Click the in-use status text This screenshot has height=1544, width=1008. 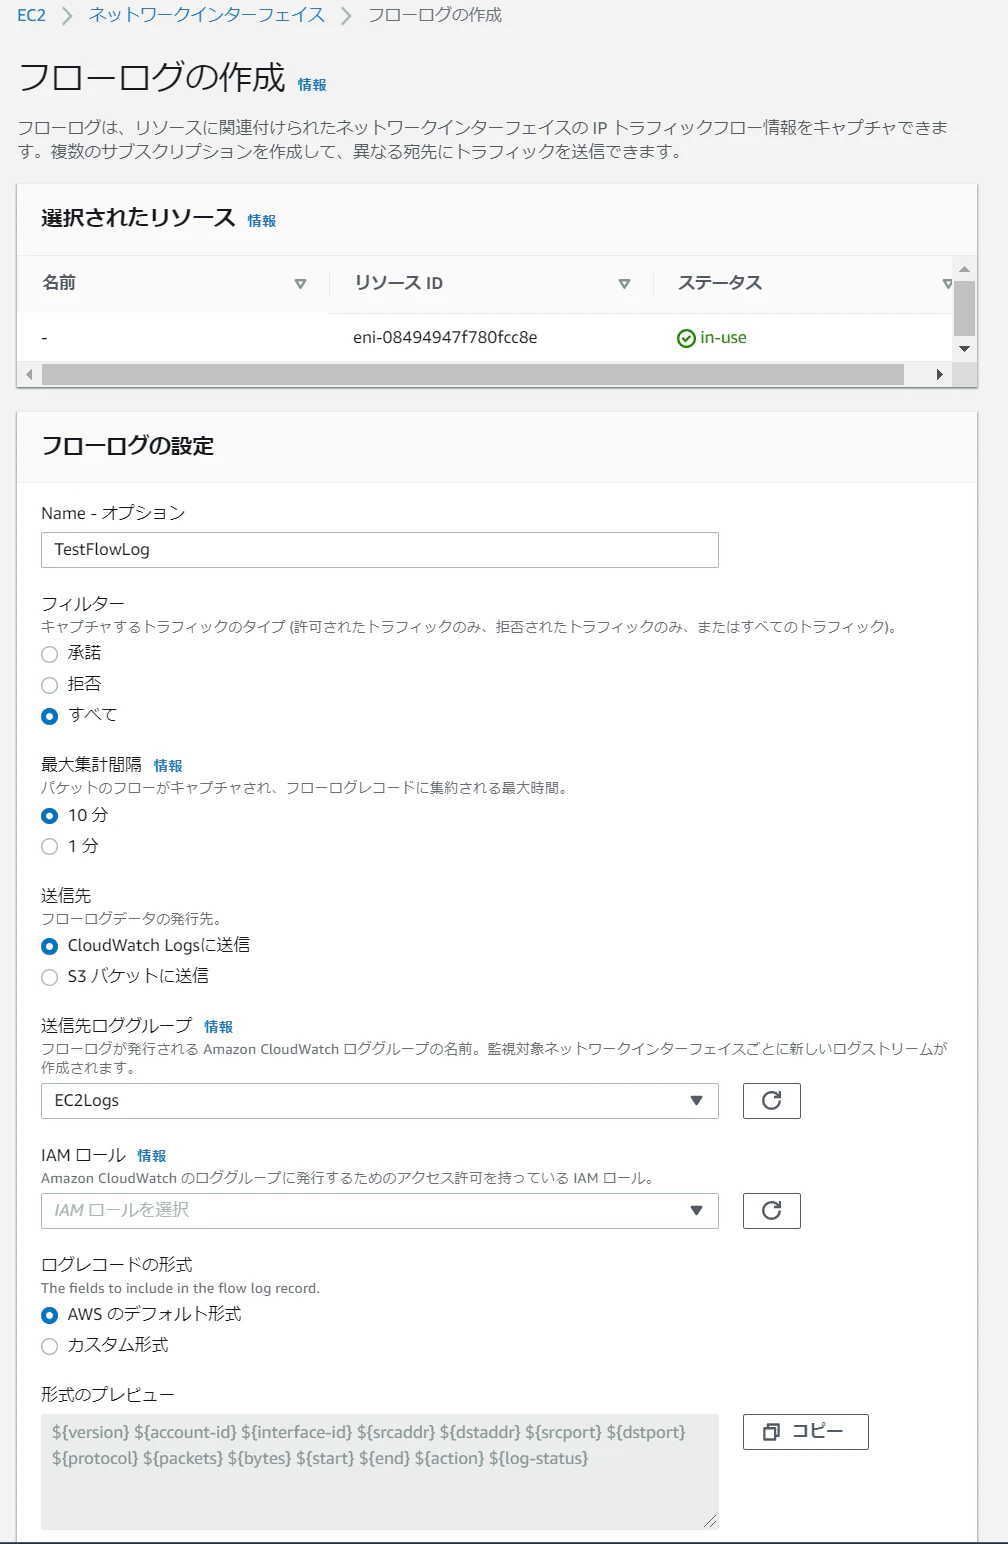tap(723, 338)
